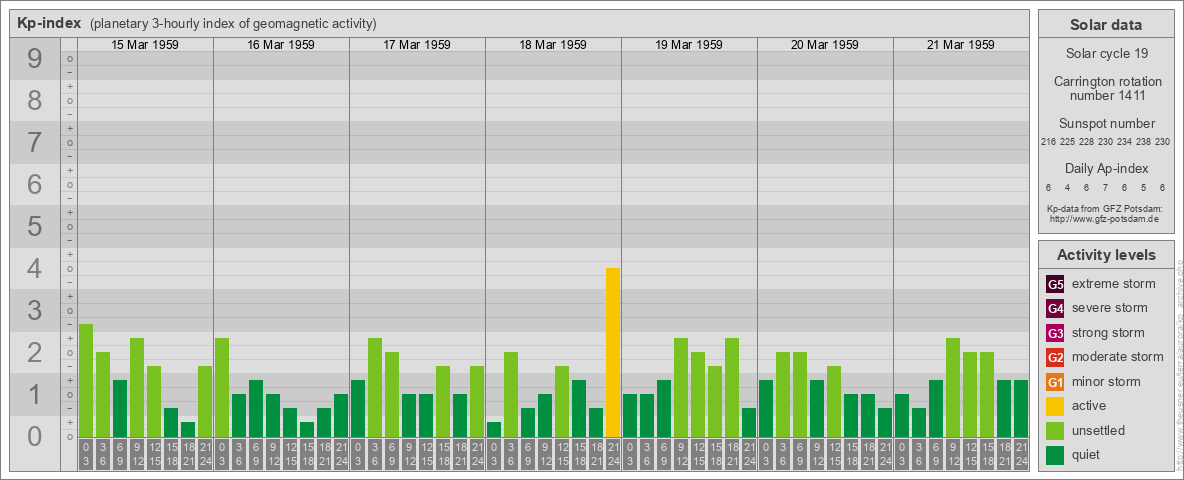Click the Kp scale number 2
Screen dimensions: 1184x480
pyautogui.click(x=35, y=352)
